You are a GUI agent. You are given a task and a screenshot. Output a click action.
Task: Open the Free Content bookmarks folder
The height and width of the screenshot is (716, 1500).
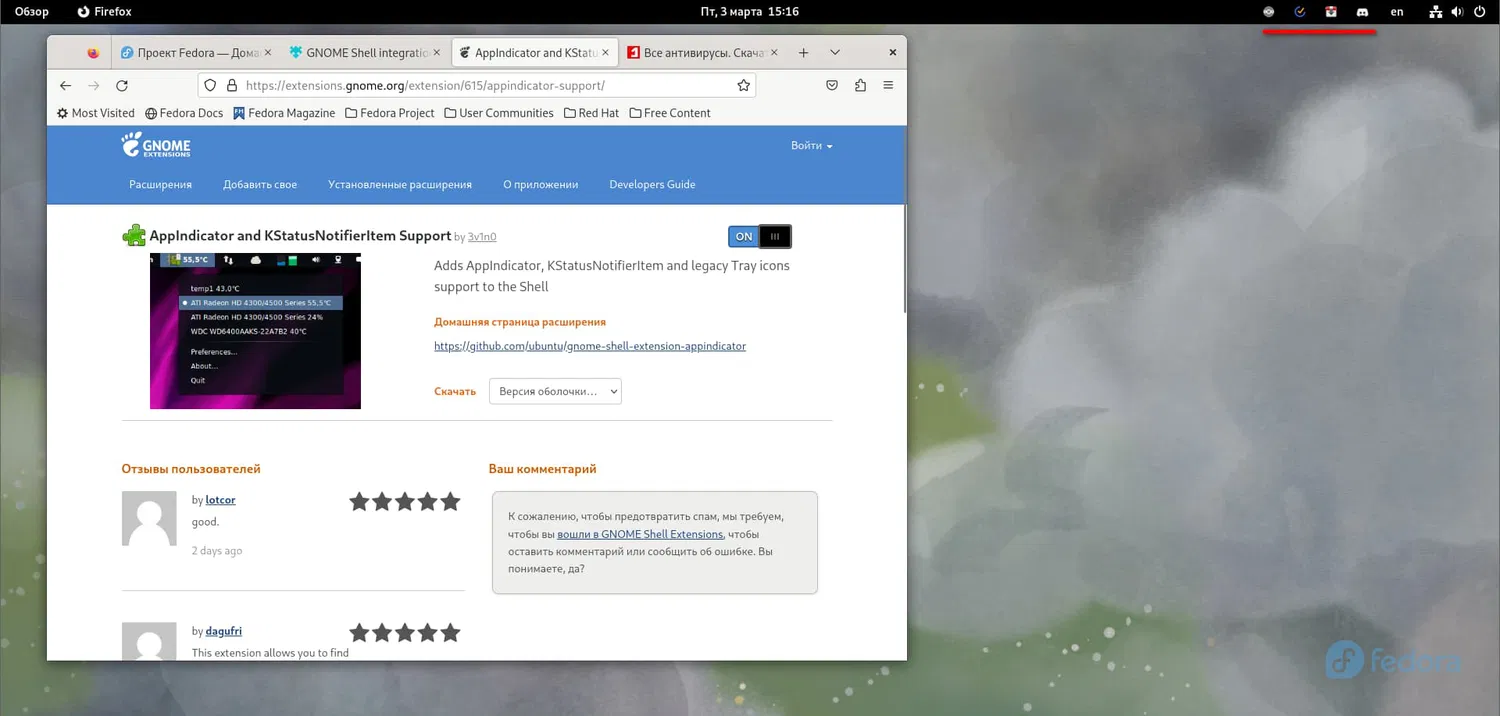coord(670,113)
